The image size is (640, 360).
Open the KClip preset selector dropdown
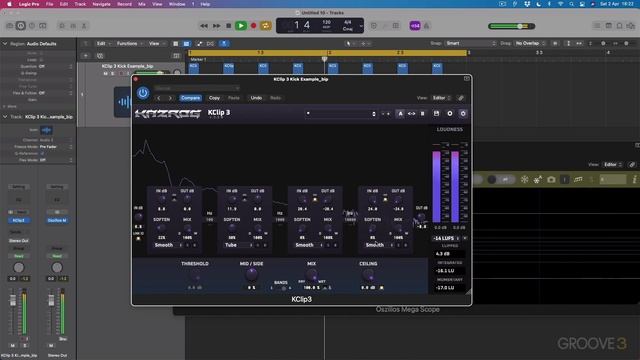[341, 114]
